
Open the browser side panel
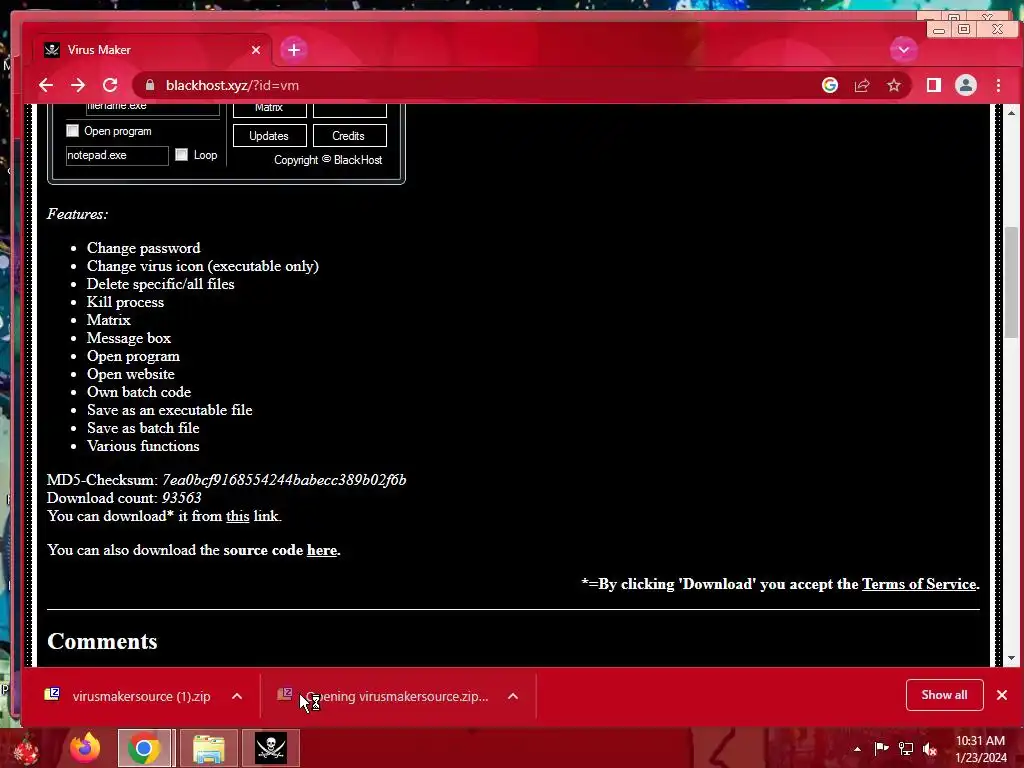click(x=933, y=85)
